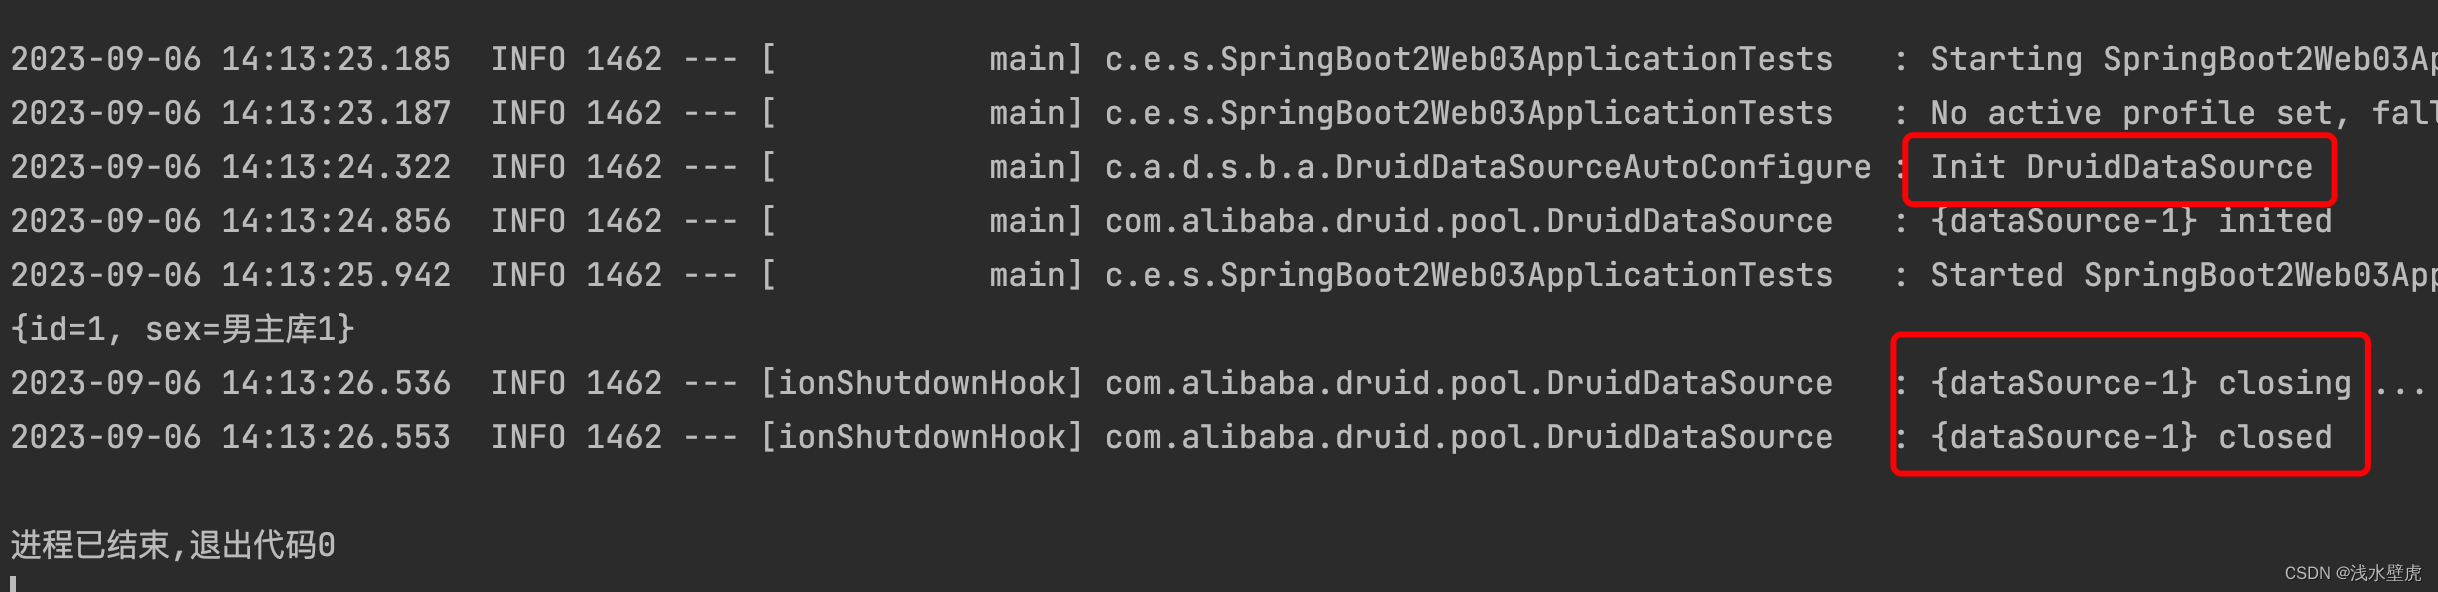Click the 'CSDN @浅水壁虎' watermark

coord(2352,573)
